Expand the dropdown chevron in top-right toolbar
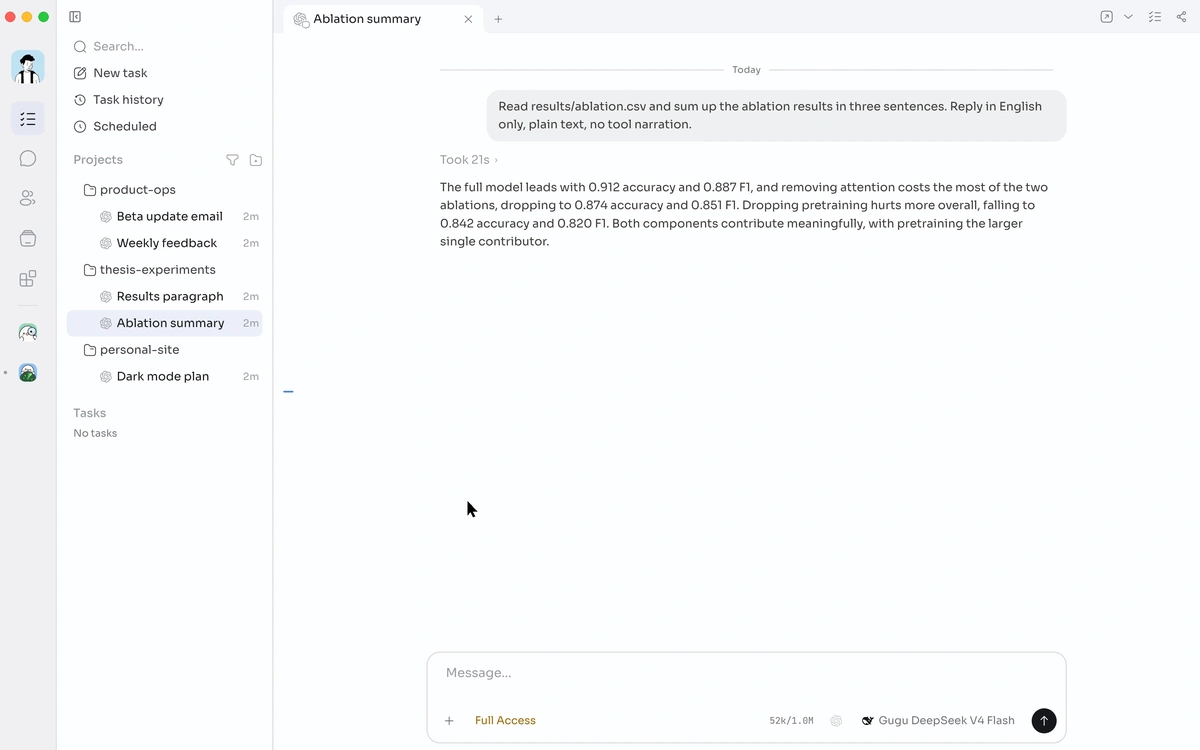This screenshot has height=750, width=1200. pyautogui.click(x=1128, y=17)
